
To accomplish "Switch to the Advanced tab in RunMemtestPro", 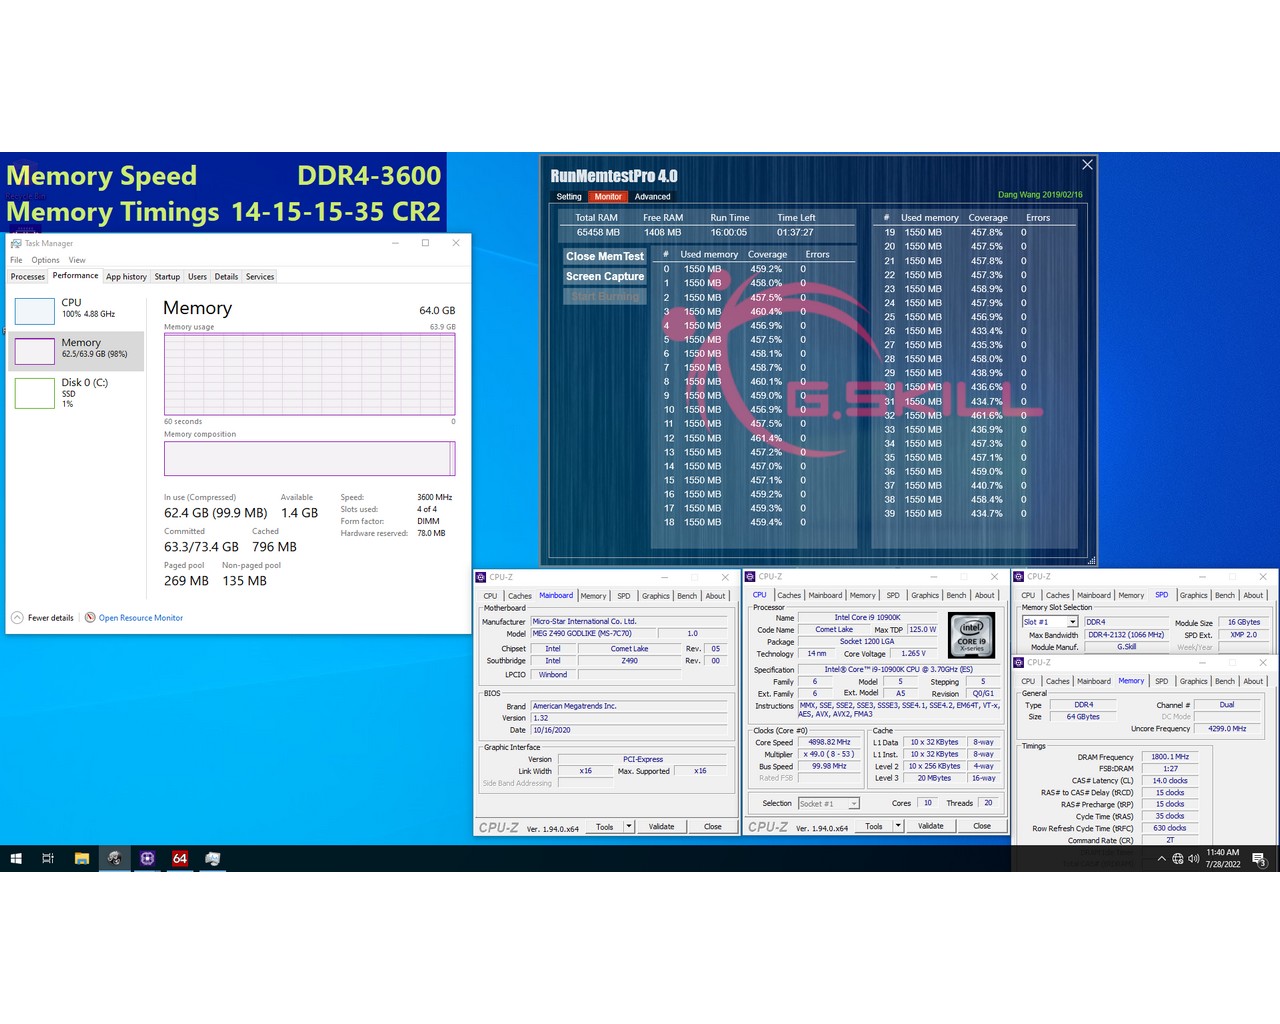I will tap(652, 197).
